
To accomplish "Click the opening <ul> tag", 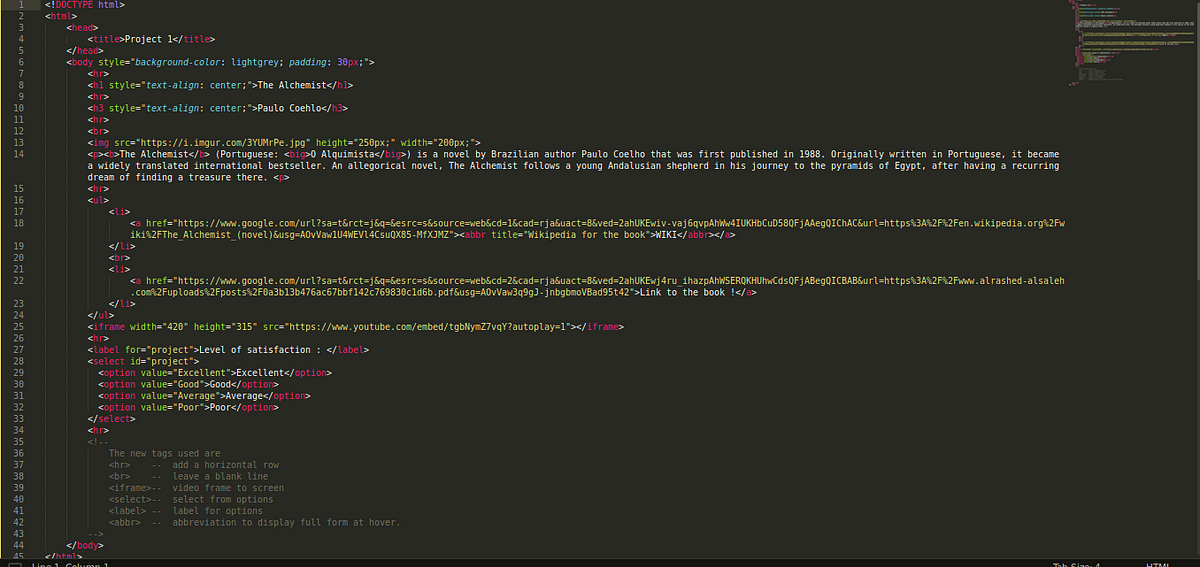I will click(x=98, y=200).
